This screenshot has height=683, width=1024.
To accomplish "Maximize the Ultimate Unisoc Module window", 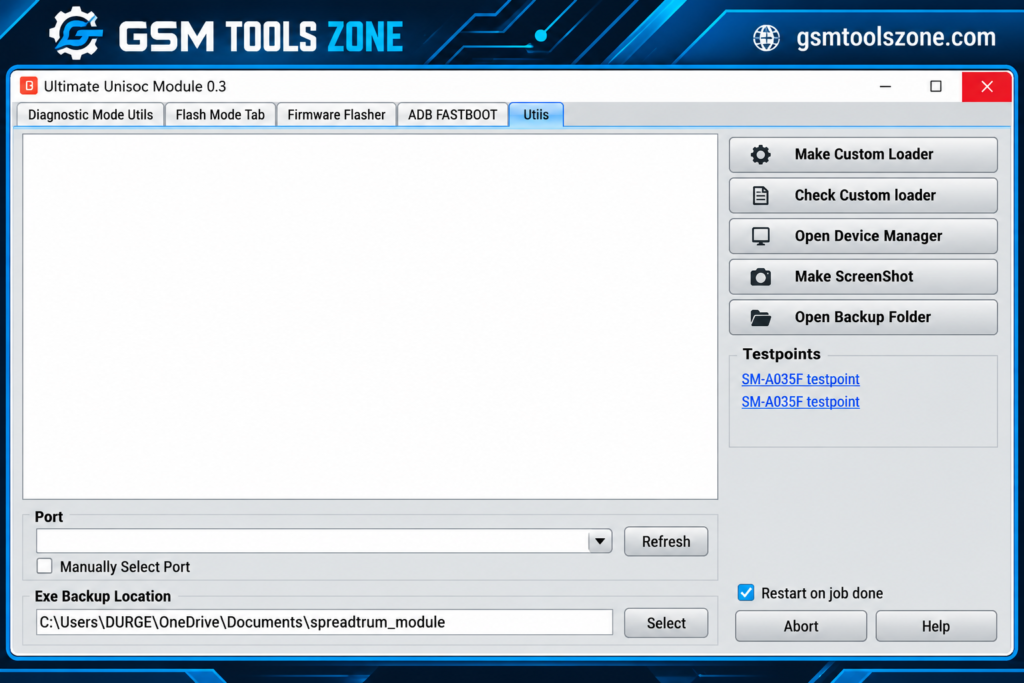I will [936, 86].
